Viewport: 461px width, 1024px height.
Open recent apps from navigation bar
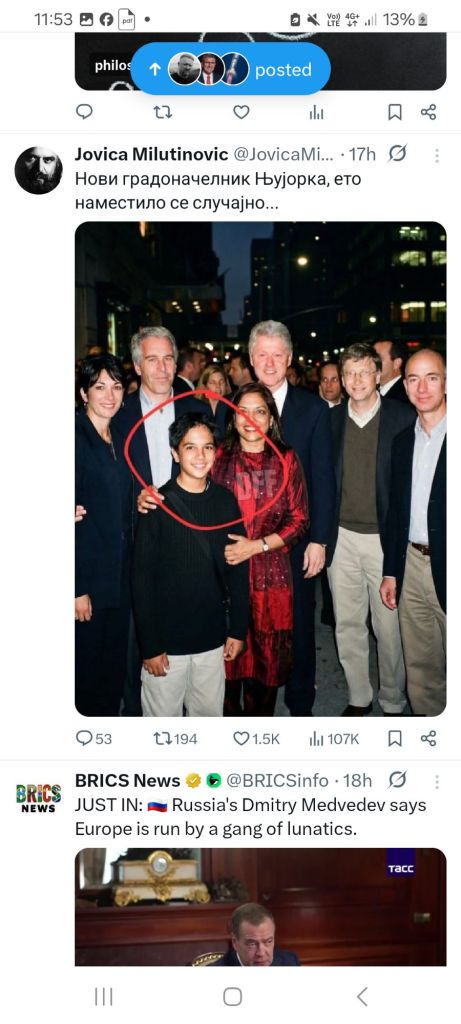click(x=103, y=997)
